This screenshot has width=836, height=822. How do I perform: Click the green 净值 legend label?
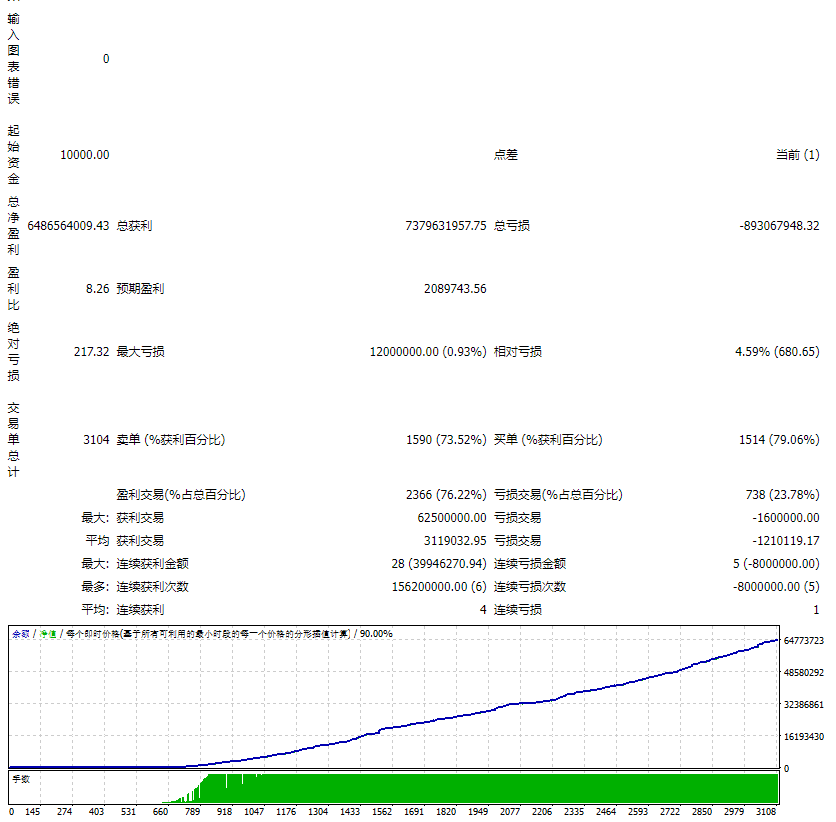(x=48, y=634)
